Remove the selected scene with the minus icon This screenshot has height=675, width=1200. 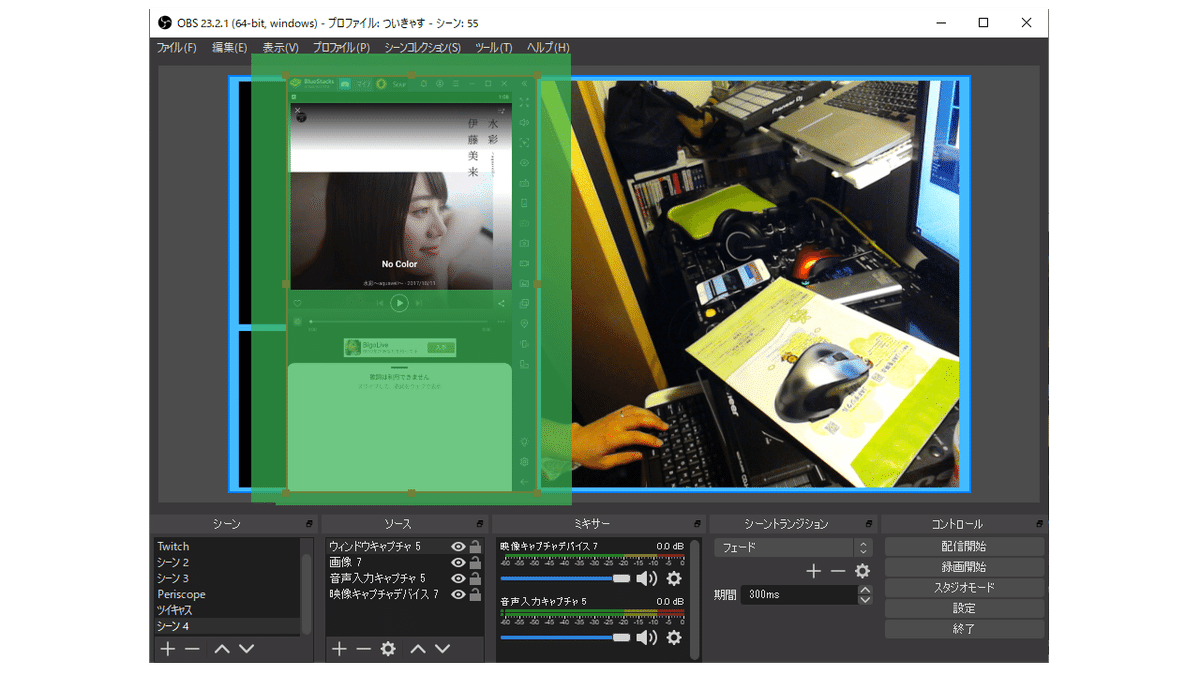point(192,649)
